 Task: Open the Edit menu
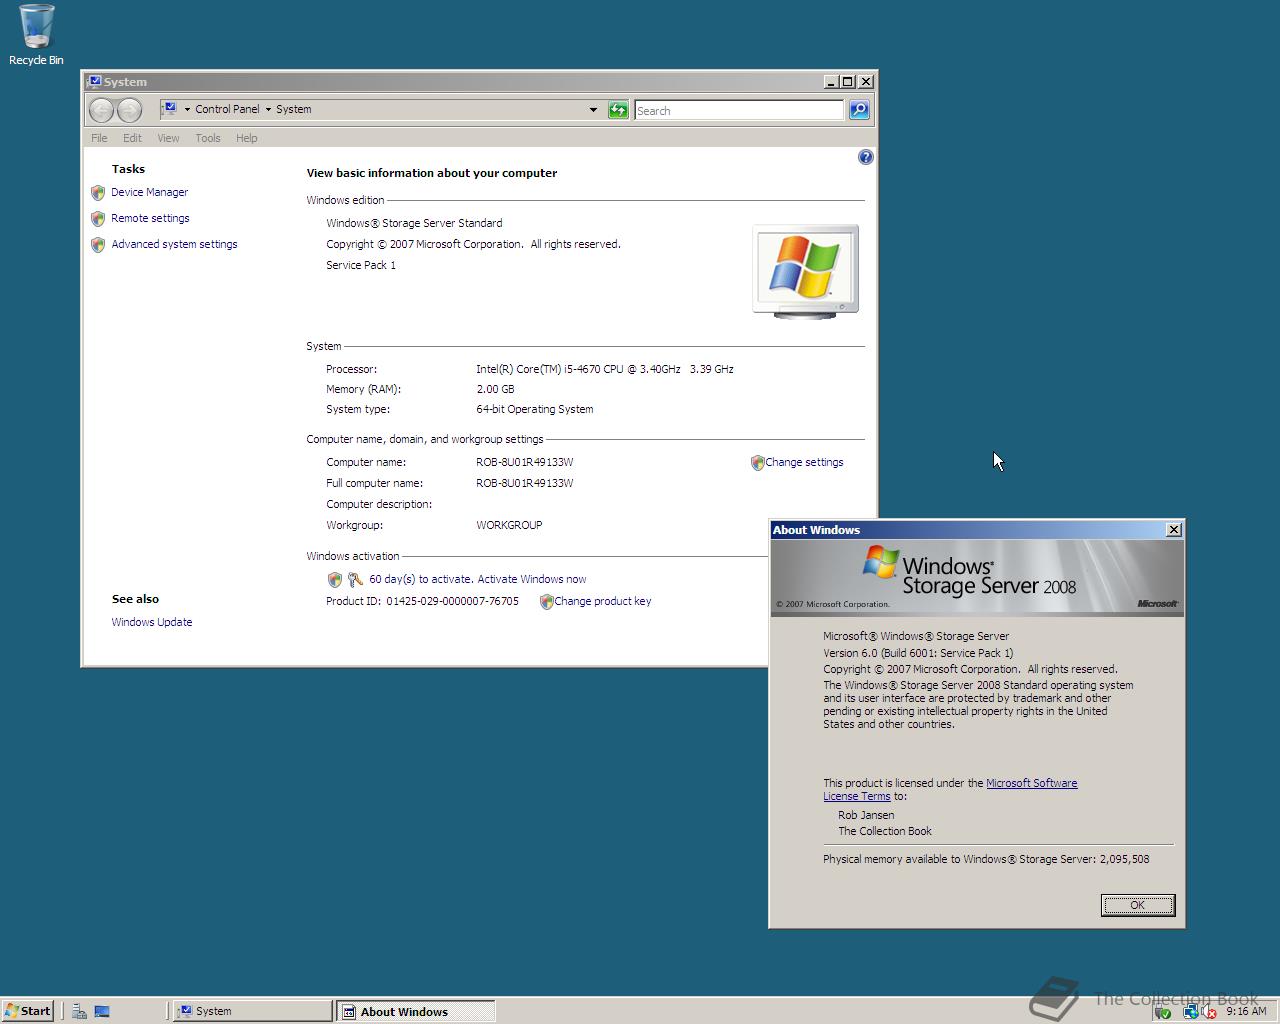[132, 138]
